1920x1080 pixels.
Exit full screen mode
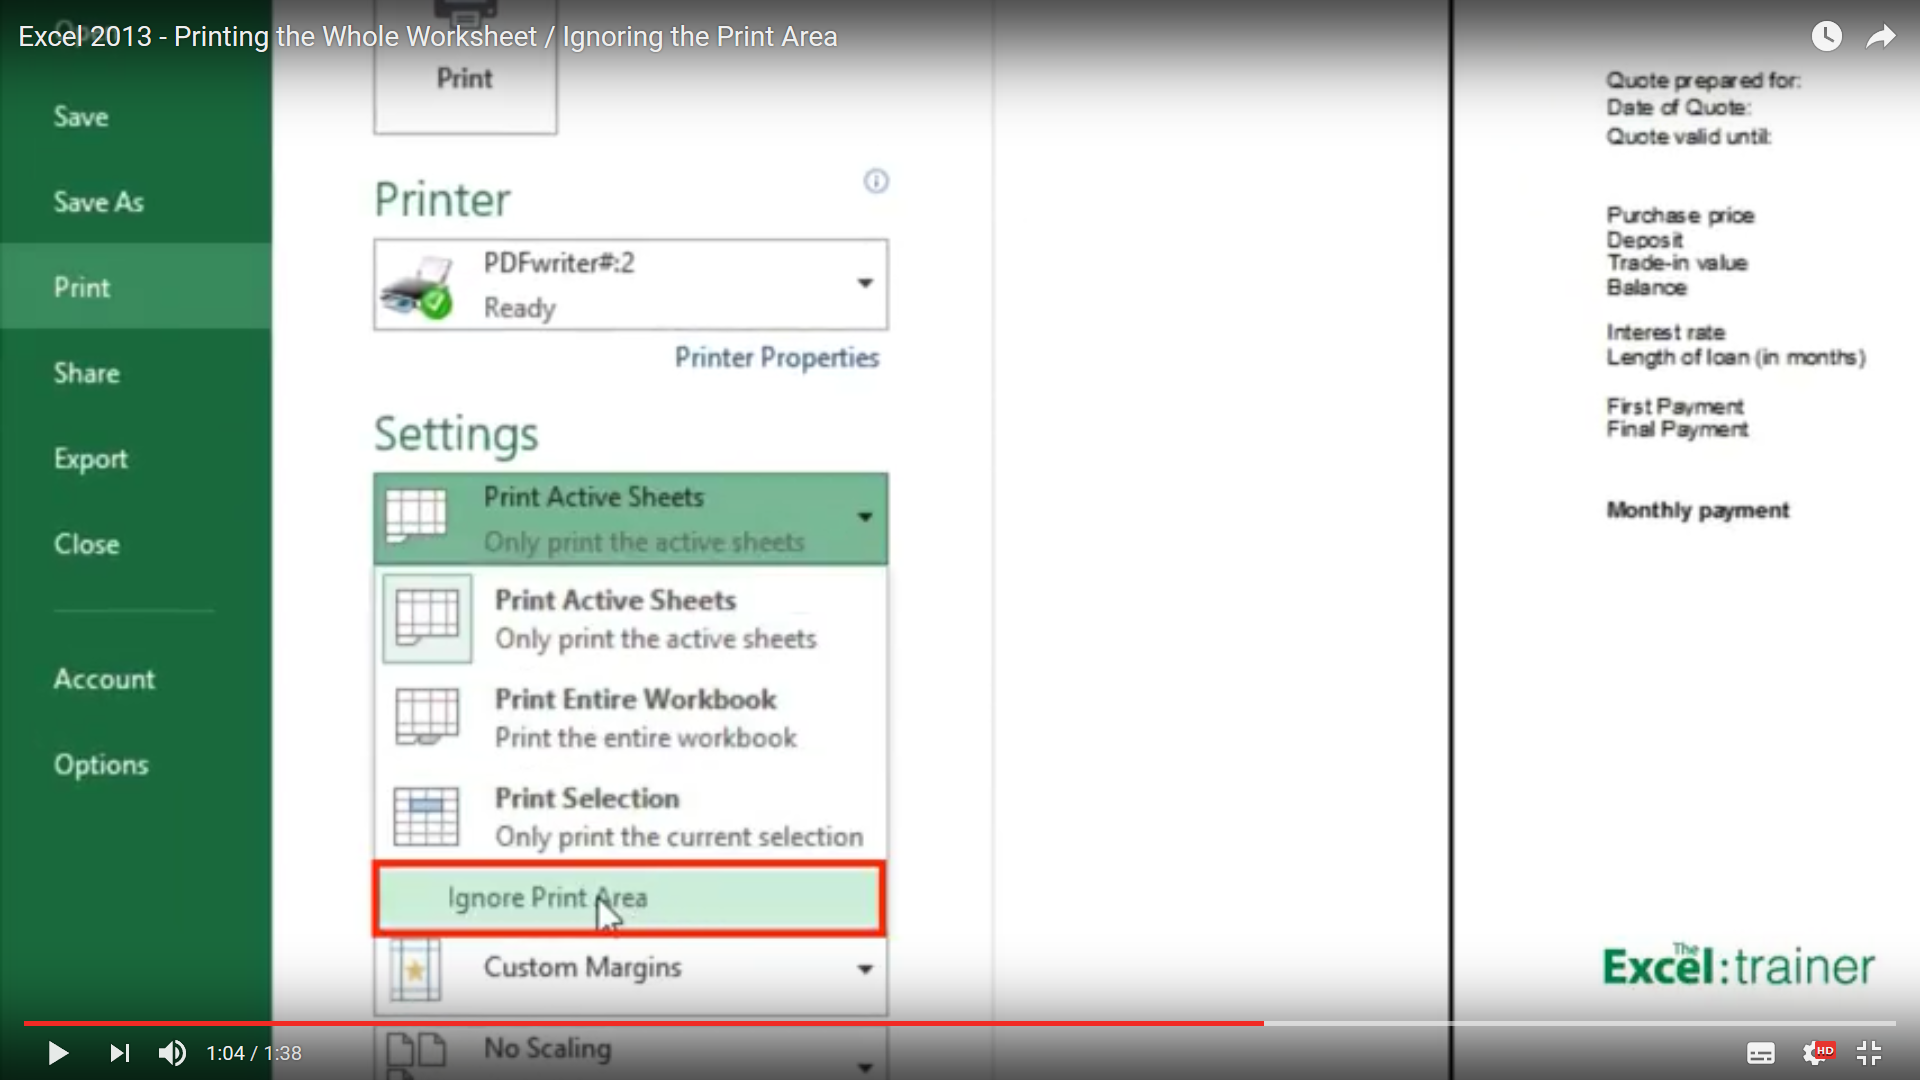pyautogui.click(x=1869, y=1053)
